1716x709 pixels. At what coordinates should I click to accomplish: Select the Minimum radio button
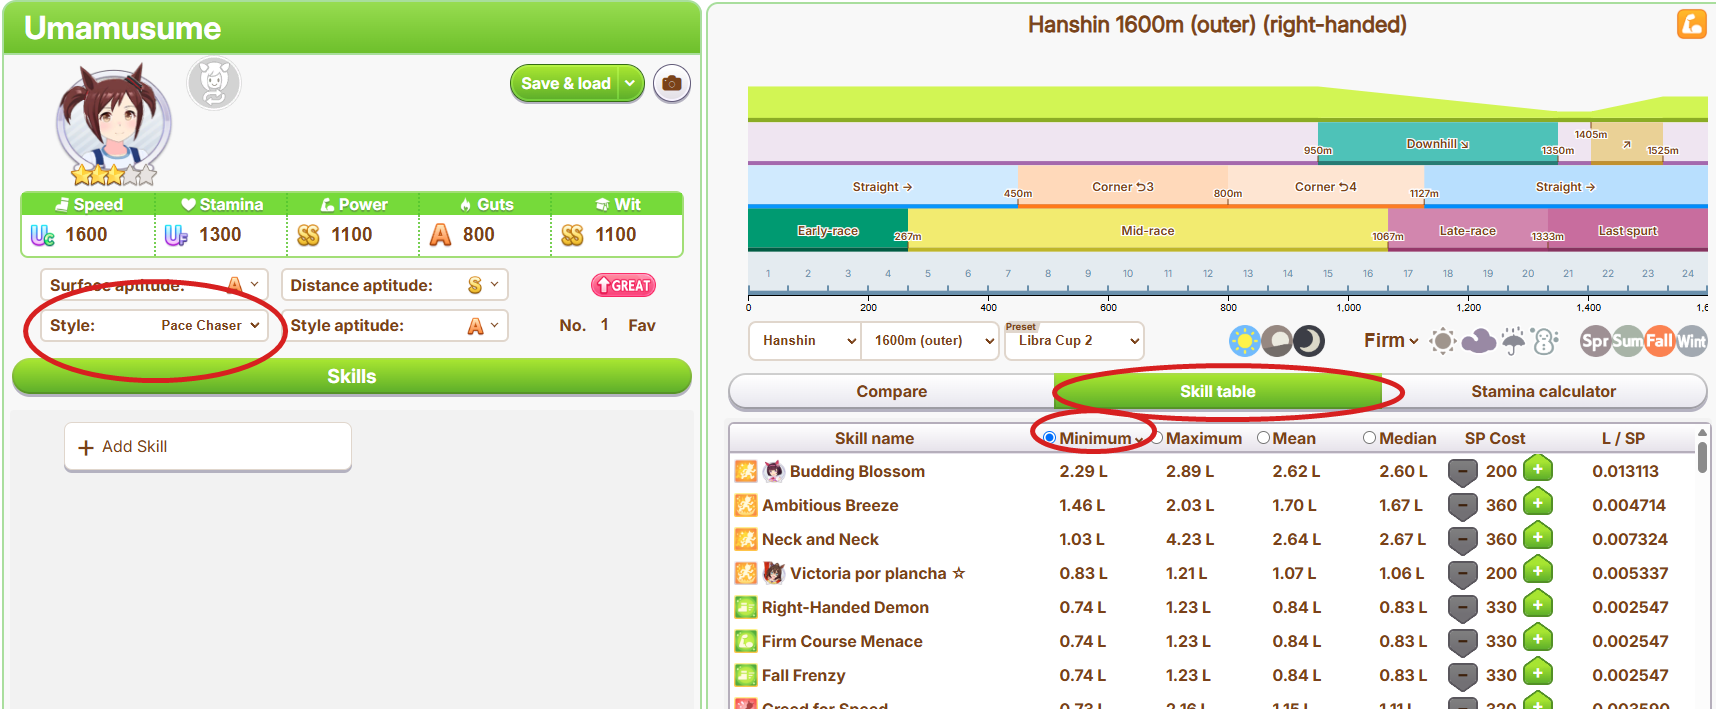1049,438
